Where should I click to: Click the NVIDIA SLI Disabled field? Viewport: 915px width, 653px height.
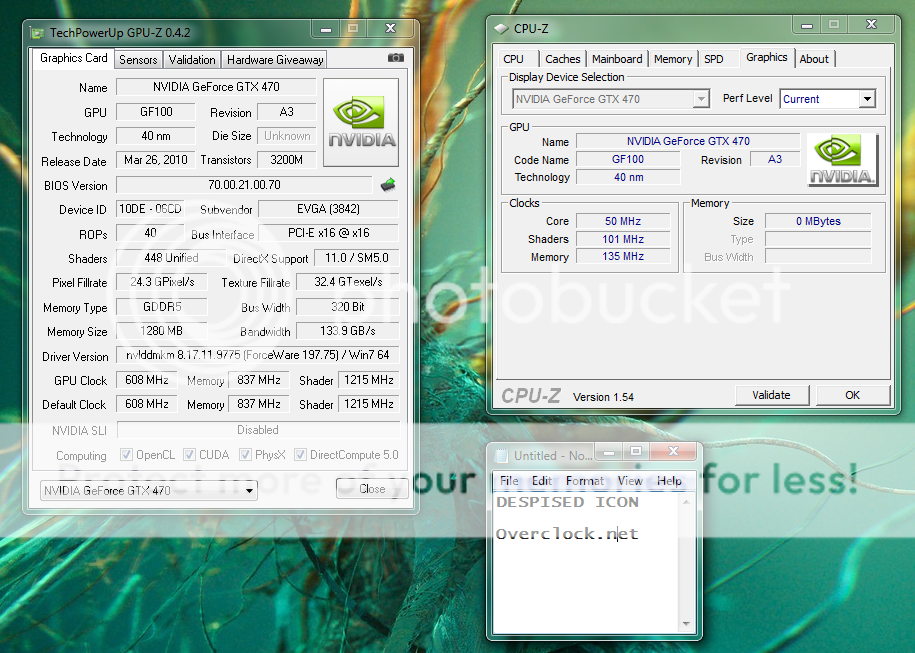(x=258, y=430)
